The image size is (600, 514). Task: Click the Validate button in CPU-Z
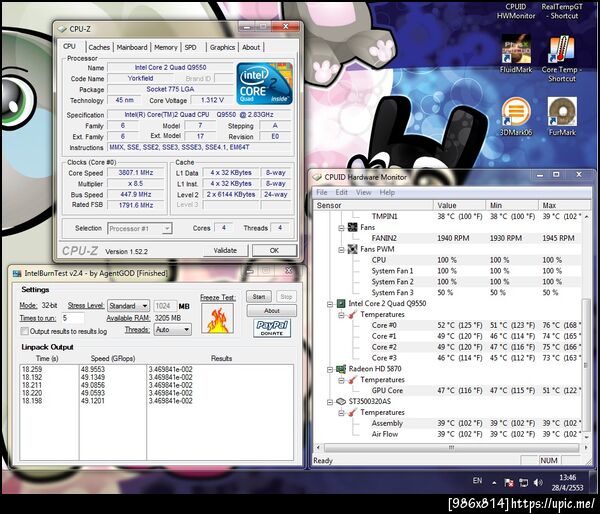[x=225, y=250]
